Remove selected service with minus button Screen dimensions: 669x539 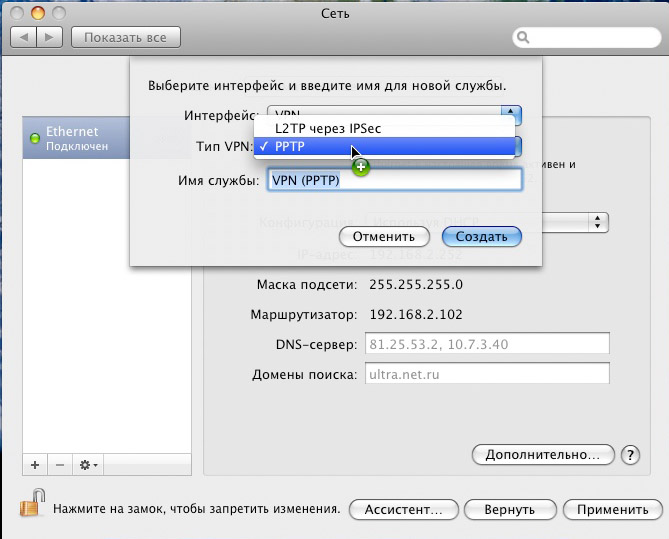click(59, 465)
